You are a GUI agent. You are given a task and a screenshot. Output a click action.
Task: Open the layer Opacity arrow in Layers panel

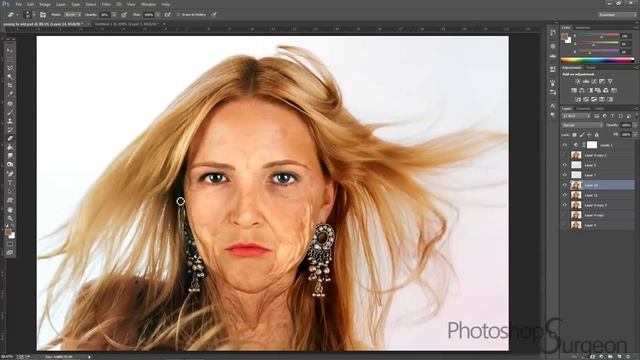(635, 125)
